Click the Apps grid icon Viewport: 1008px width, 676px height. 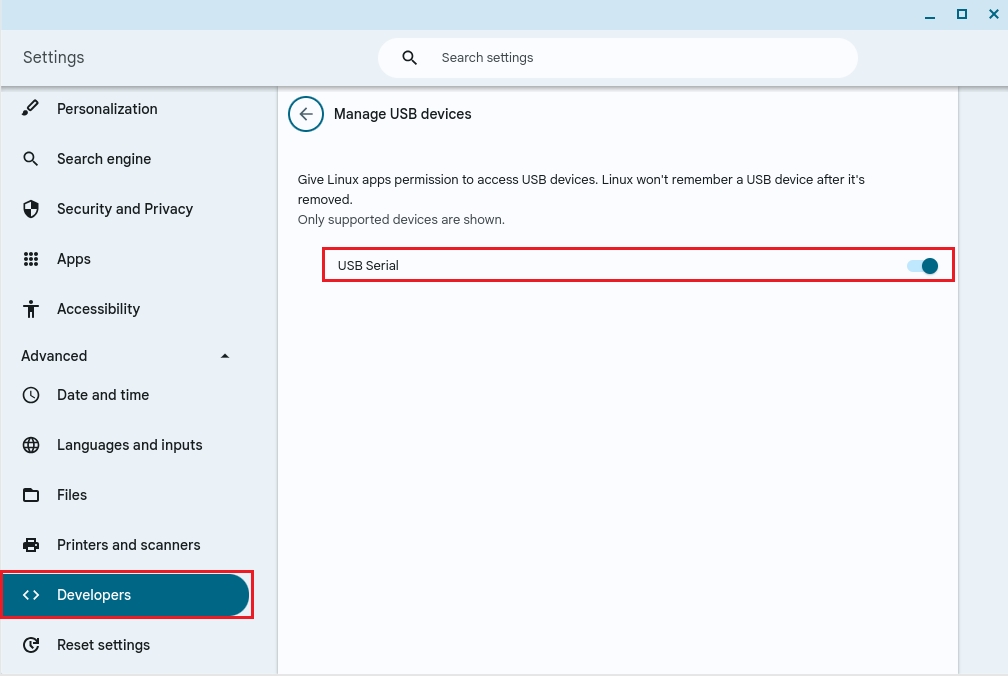point(31,259)
